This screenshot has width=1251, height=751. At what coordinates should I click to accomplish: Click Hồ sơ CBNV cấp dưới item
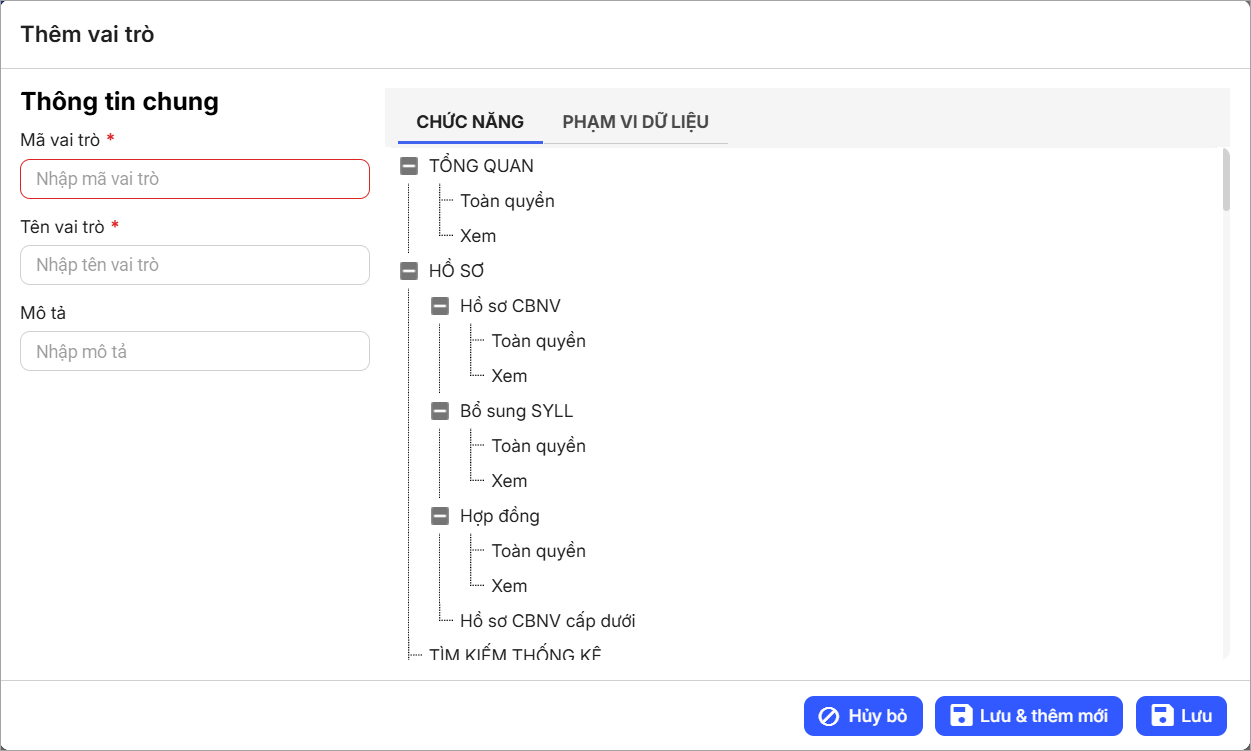[547, 621]
